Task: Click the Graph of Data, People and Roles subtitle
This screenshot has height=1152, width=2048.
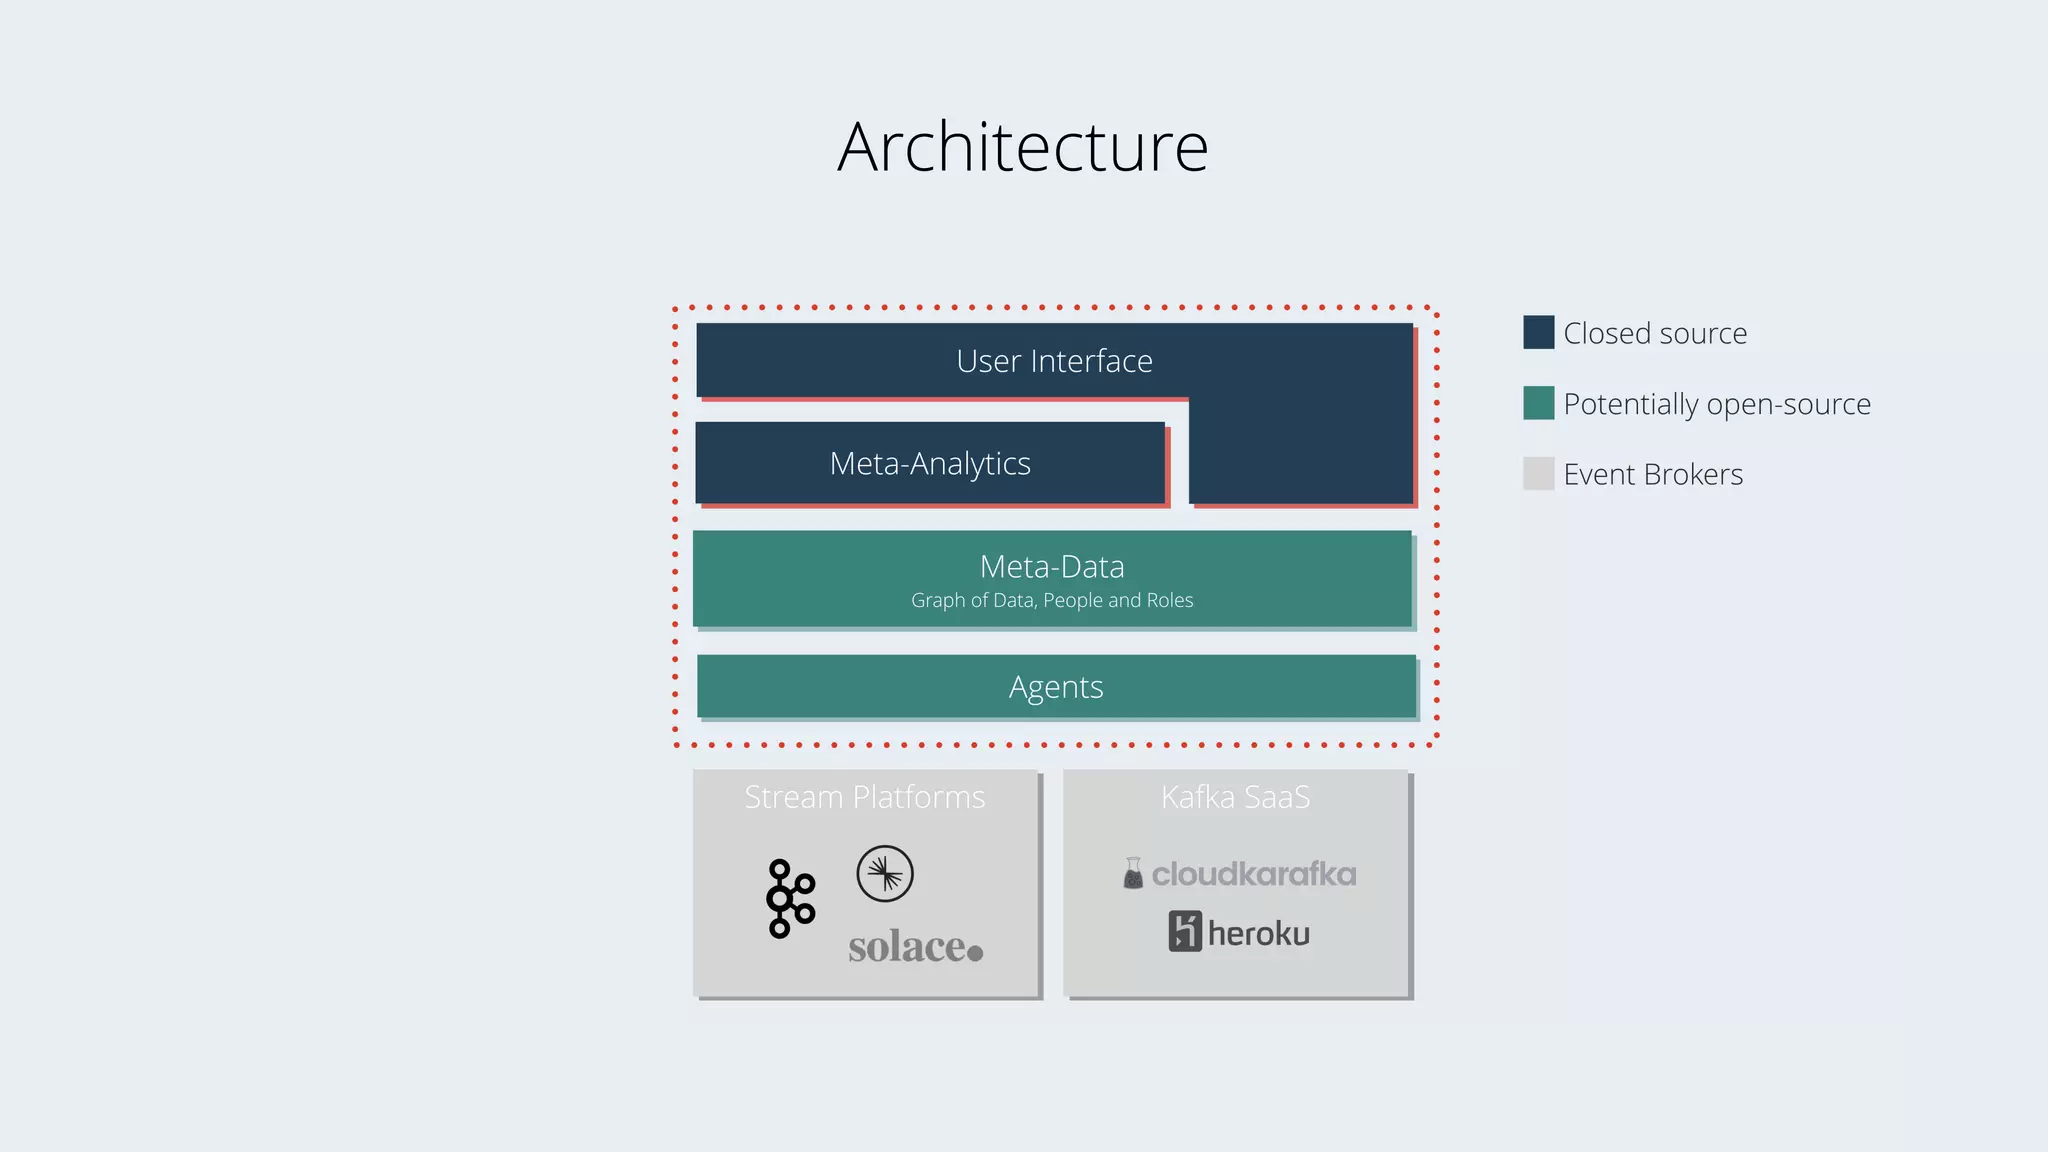Action: [x=1052, y=600]
